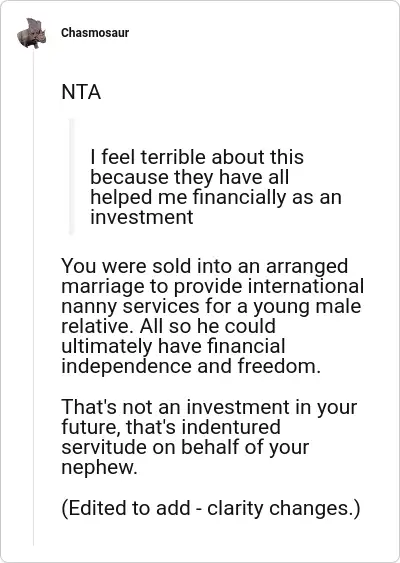
Task: Click the '(Edited to add - clarity changes.)' note
Action: [211, 508]
